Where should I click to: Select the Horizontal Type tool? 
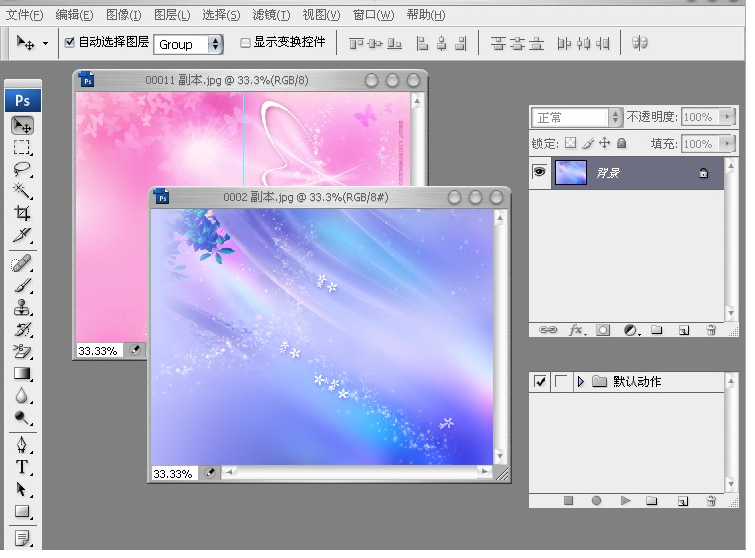point(22,467)
